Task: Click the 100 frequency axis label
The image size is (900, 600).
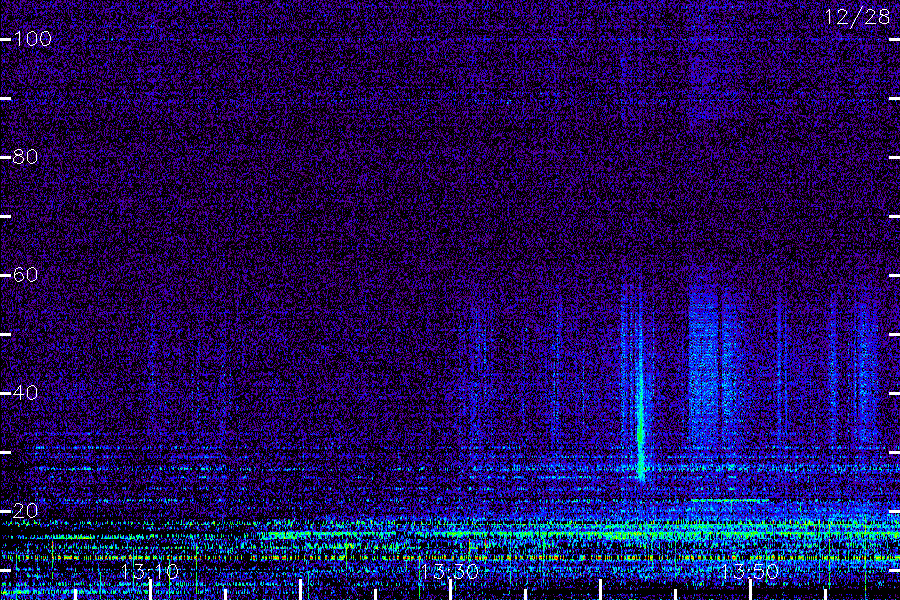Action: point(32,39)
